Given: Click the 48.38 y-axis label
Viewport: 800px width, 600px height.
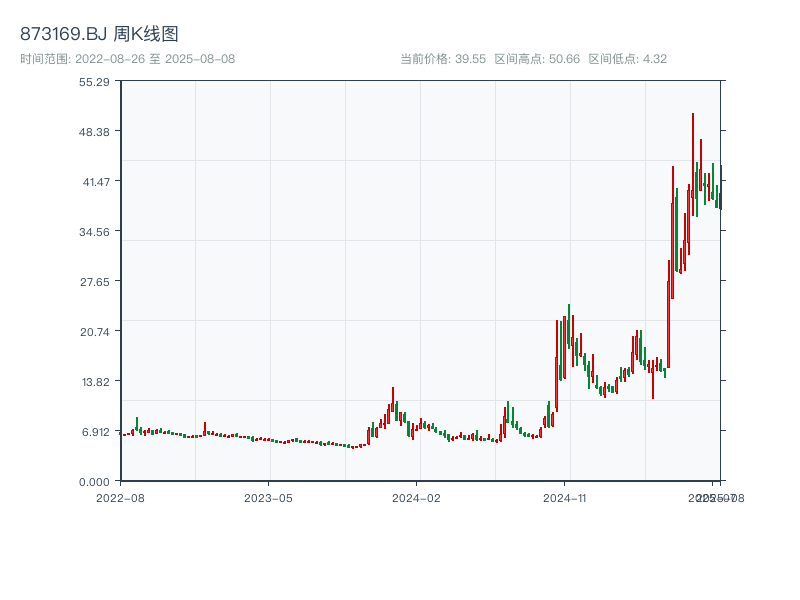Looking at the screenshot, I should click(x=94, y=132).
